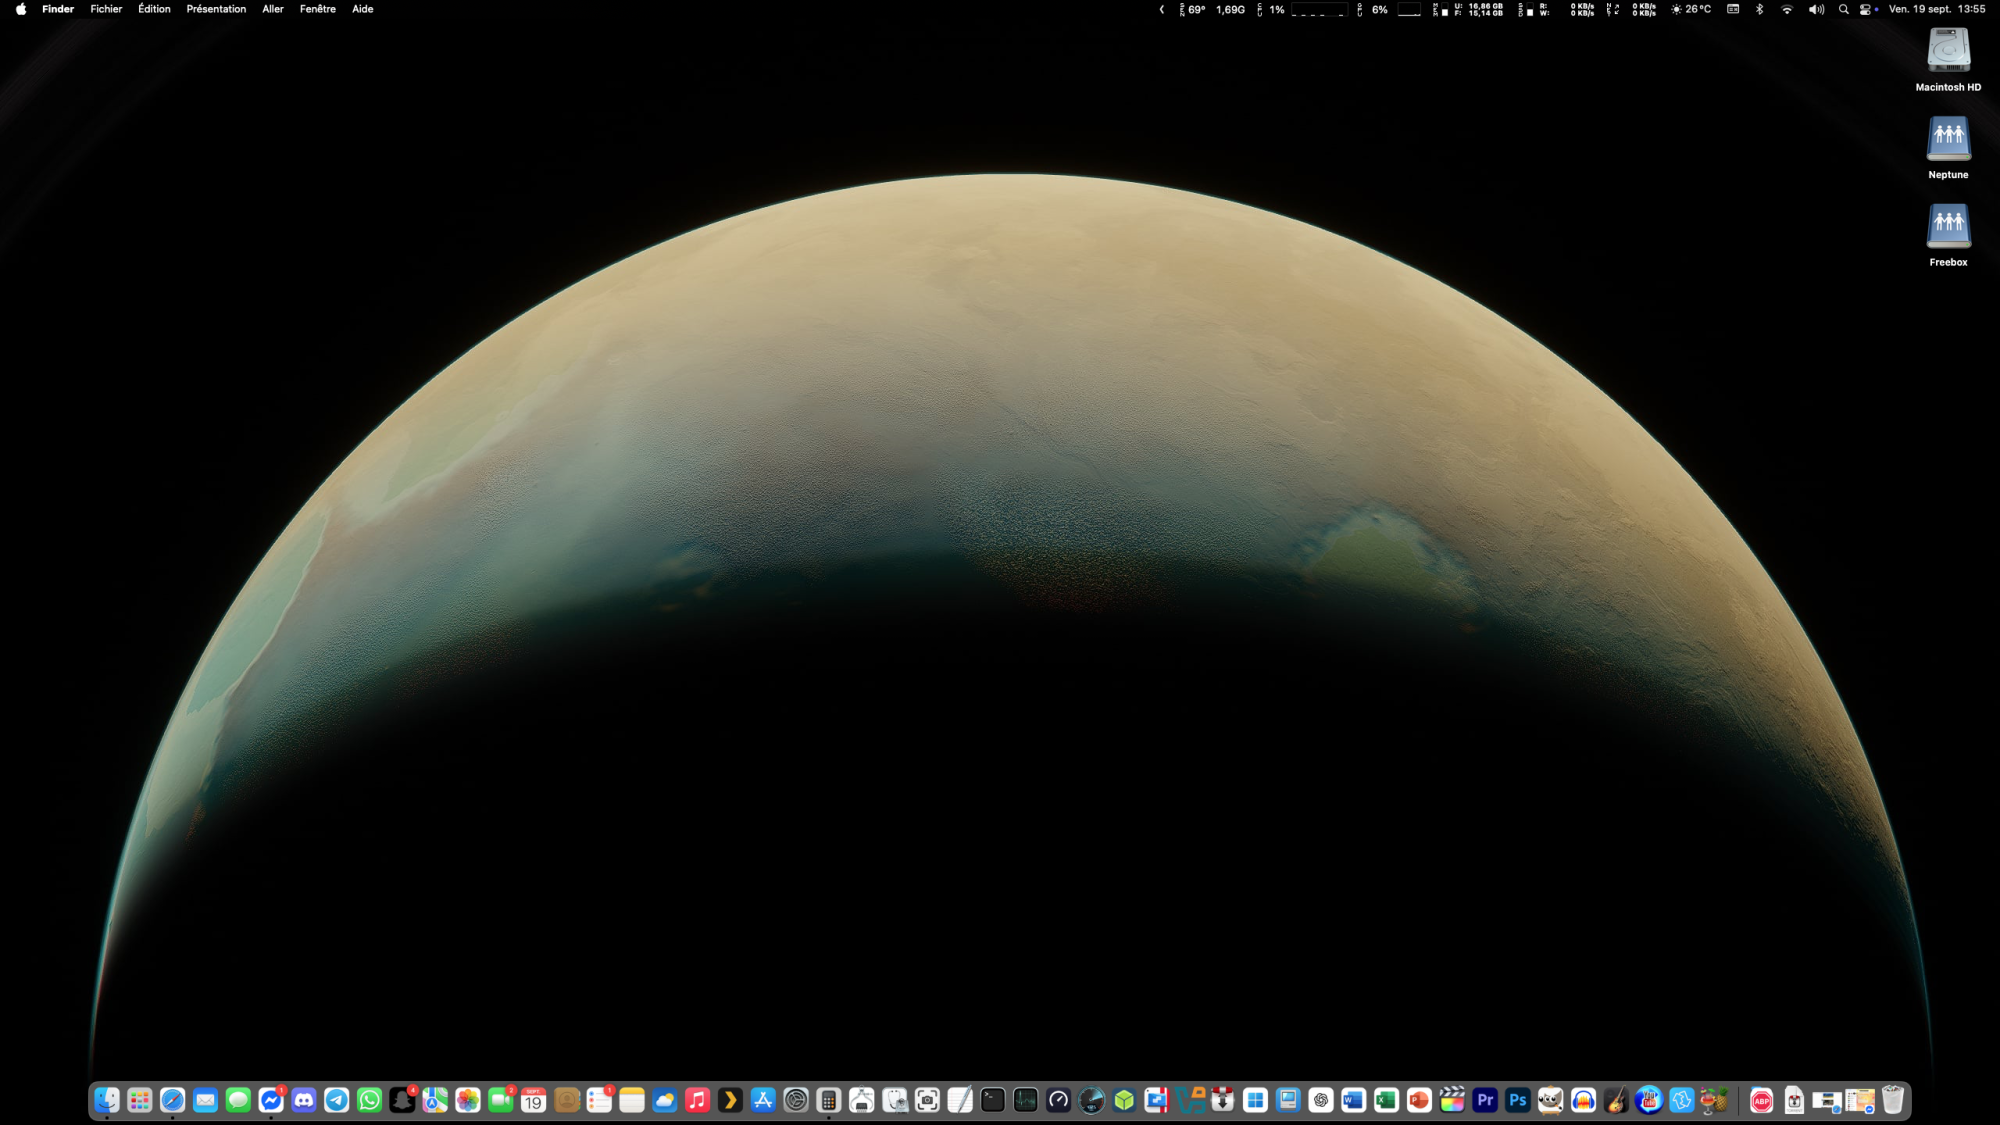Select the Neptune network drive icon
Screen dimensions: 2000x1125
point(1948,139)
